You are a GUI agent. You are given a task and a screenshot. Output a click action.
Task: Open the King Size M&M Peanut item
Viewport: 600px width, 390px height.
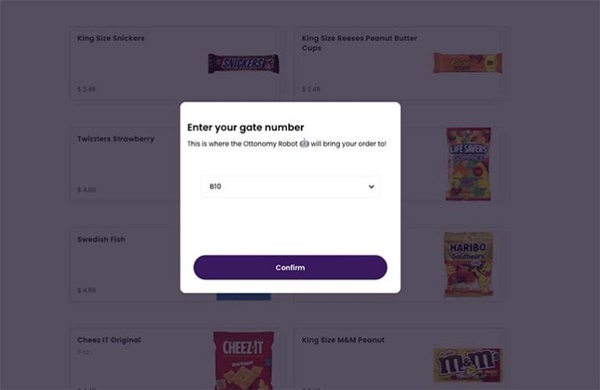coord(343,340)
